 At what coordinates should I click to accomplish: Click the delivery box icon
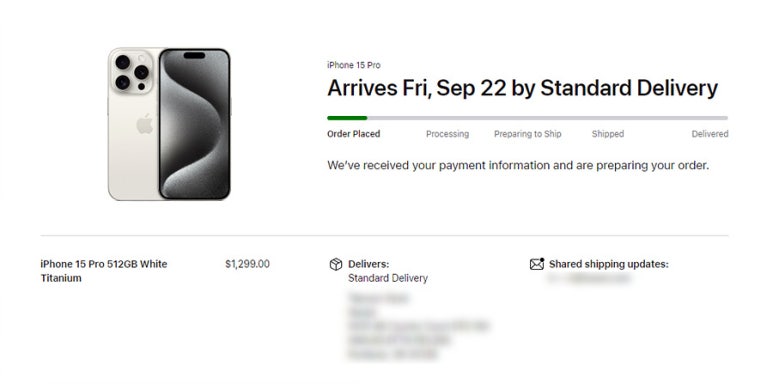335,265
